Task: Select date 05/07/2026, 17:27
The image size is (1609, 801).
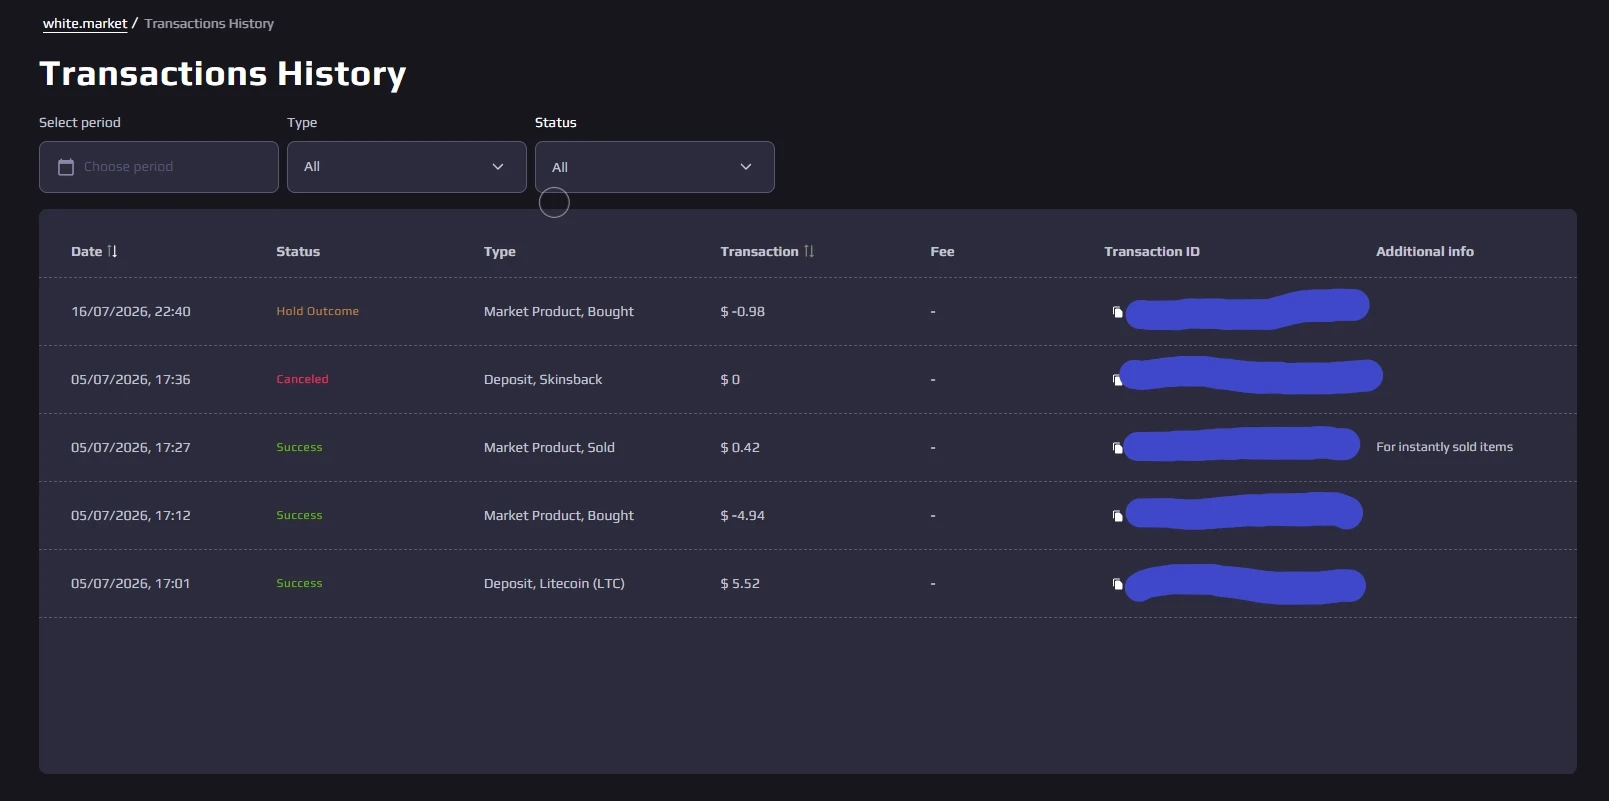Action: [x=131, y=447]
